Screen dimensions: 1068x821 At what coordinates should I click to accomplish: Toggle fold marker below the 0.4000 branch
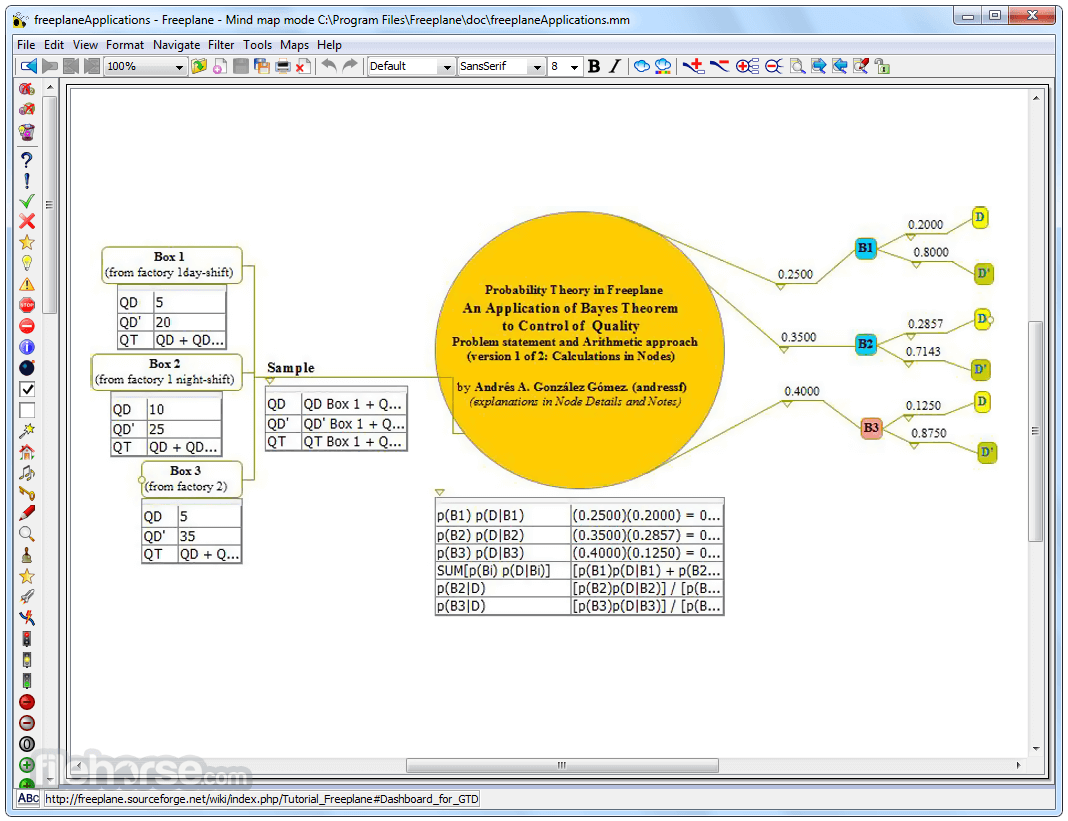pos(787,404)
